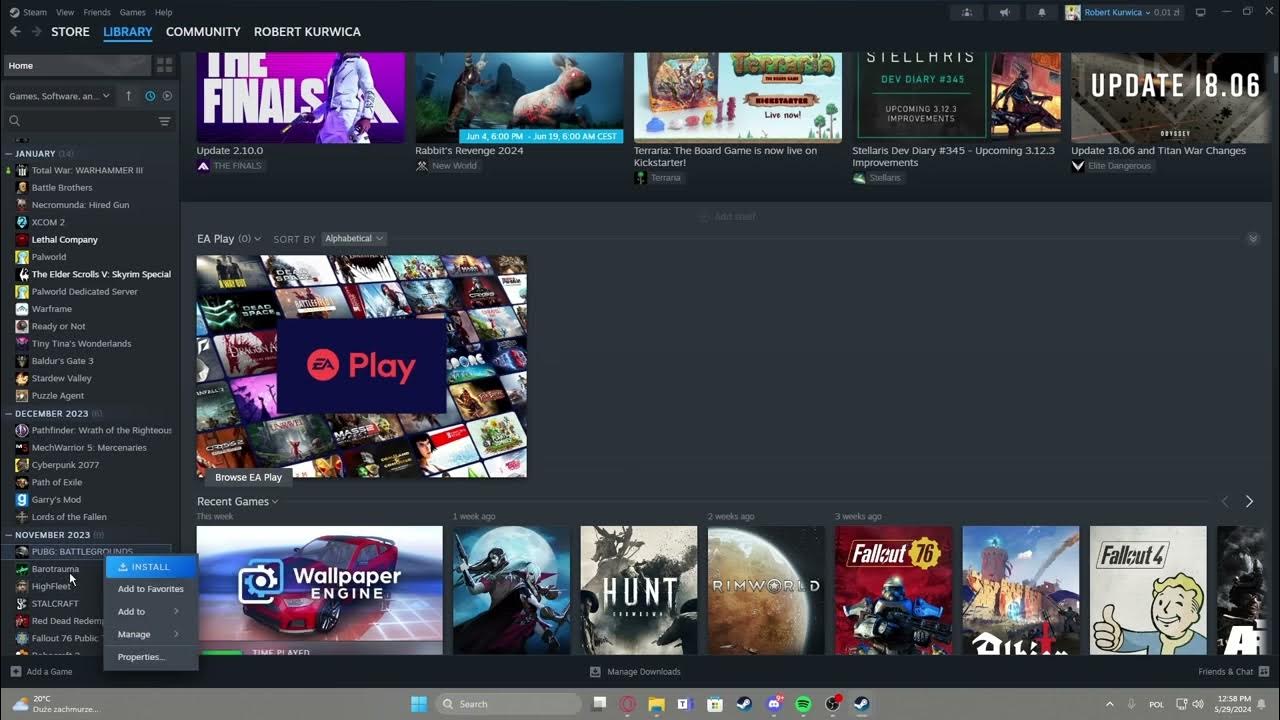Collapse the EA Play shelf chevron
Screen dimensions: 1280x720
point(1253,239)
